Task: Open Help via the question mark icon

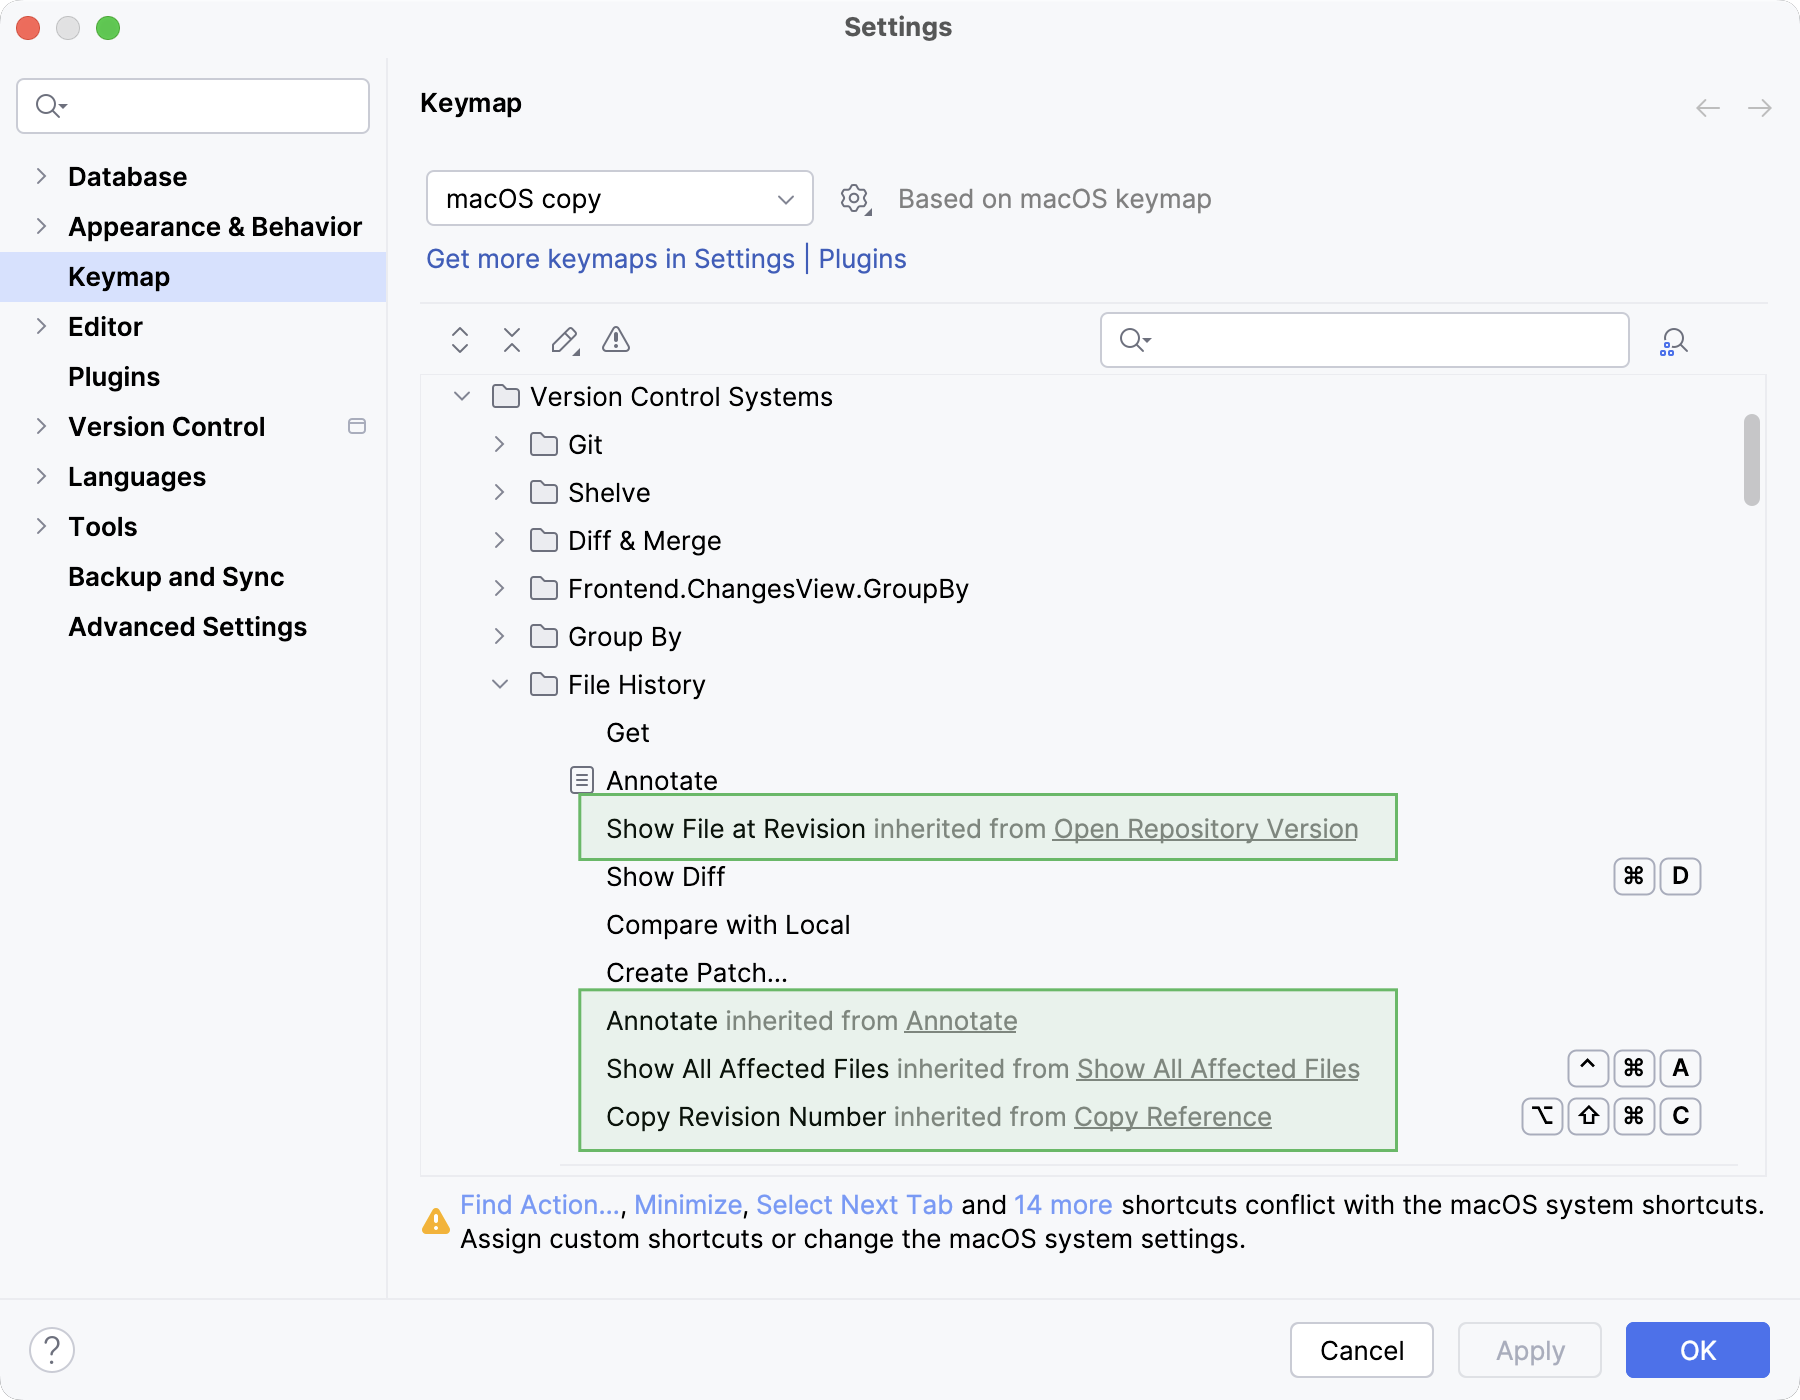Action: click(x=53, y=1349)
